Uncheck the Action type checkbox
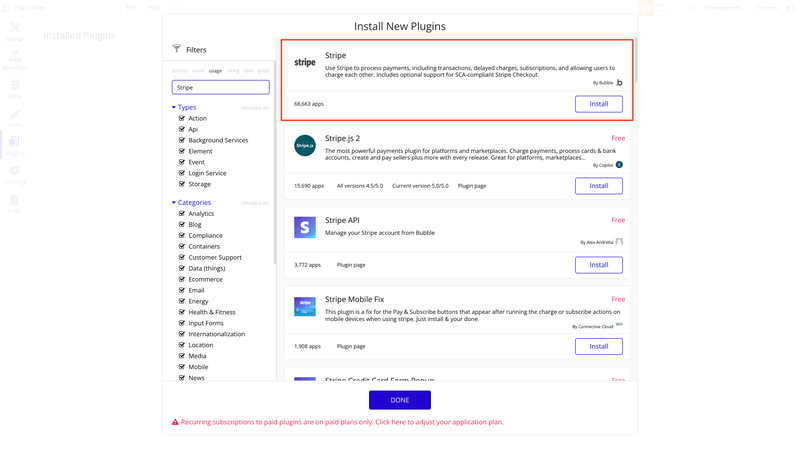The image size is (800, 462). click(x=182, y=118)
